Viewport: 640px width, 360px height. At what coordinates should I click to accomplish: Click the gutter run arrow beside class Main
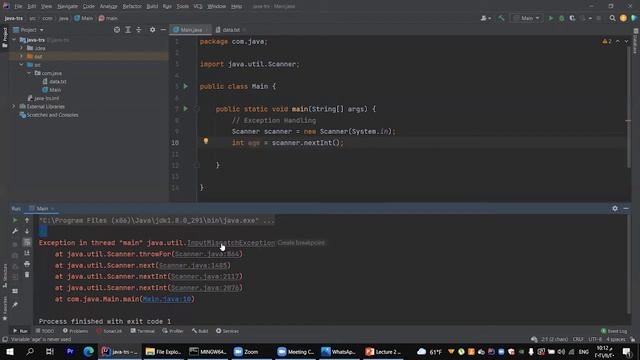pos(185,86)
